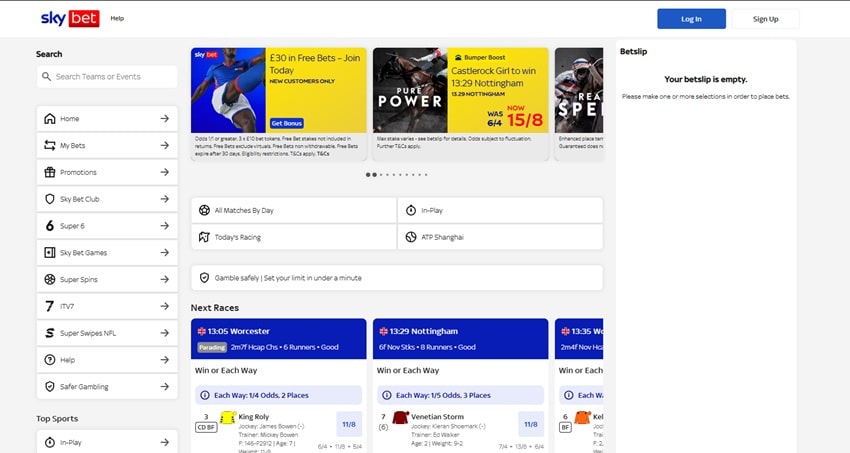Click the Get Bonus button

click(287, 123)
